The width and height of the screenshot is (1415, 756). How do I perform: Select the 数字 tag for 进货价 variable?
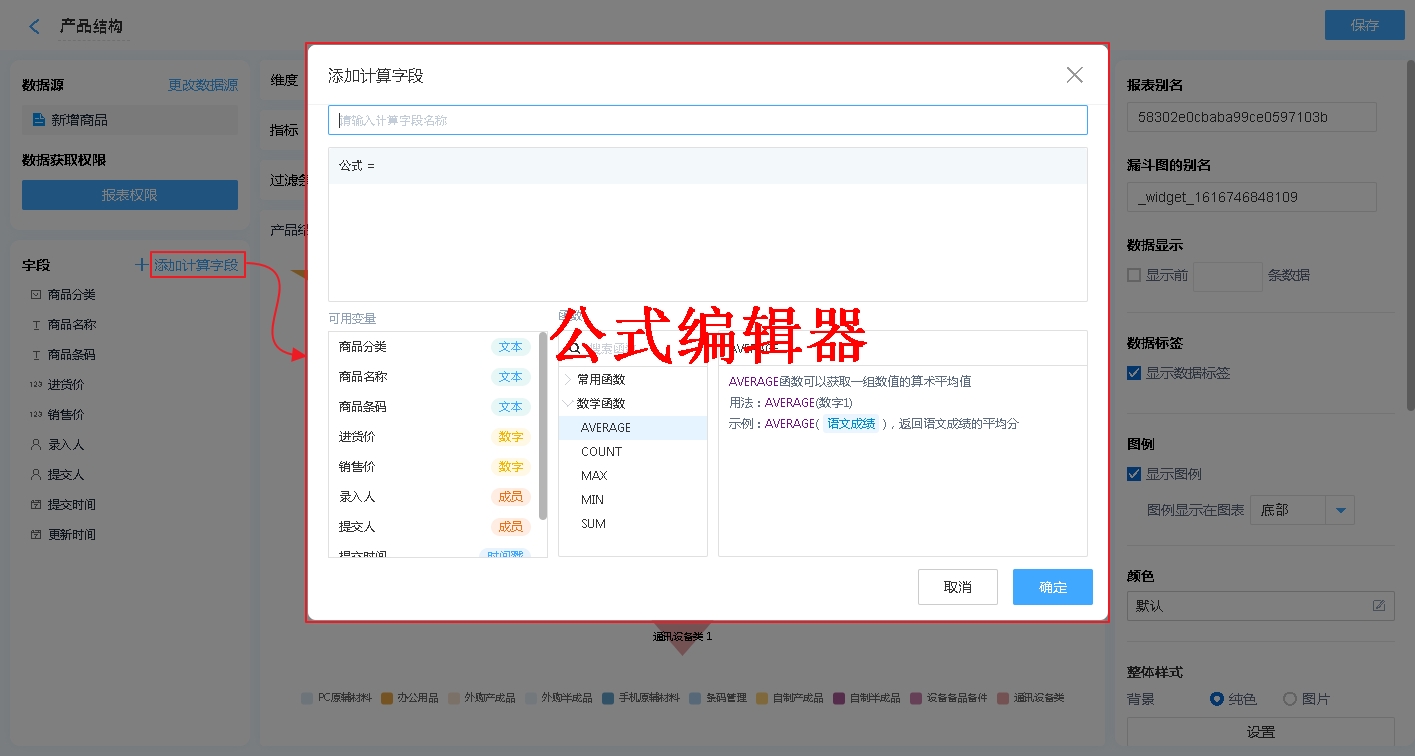click(x=510, y=437)
